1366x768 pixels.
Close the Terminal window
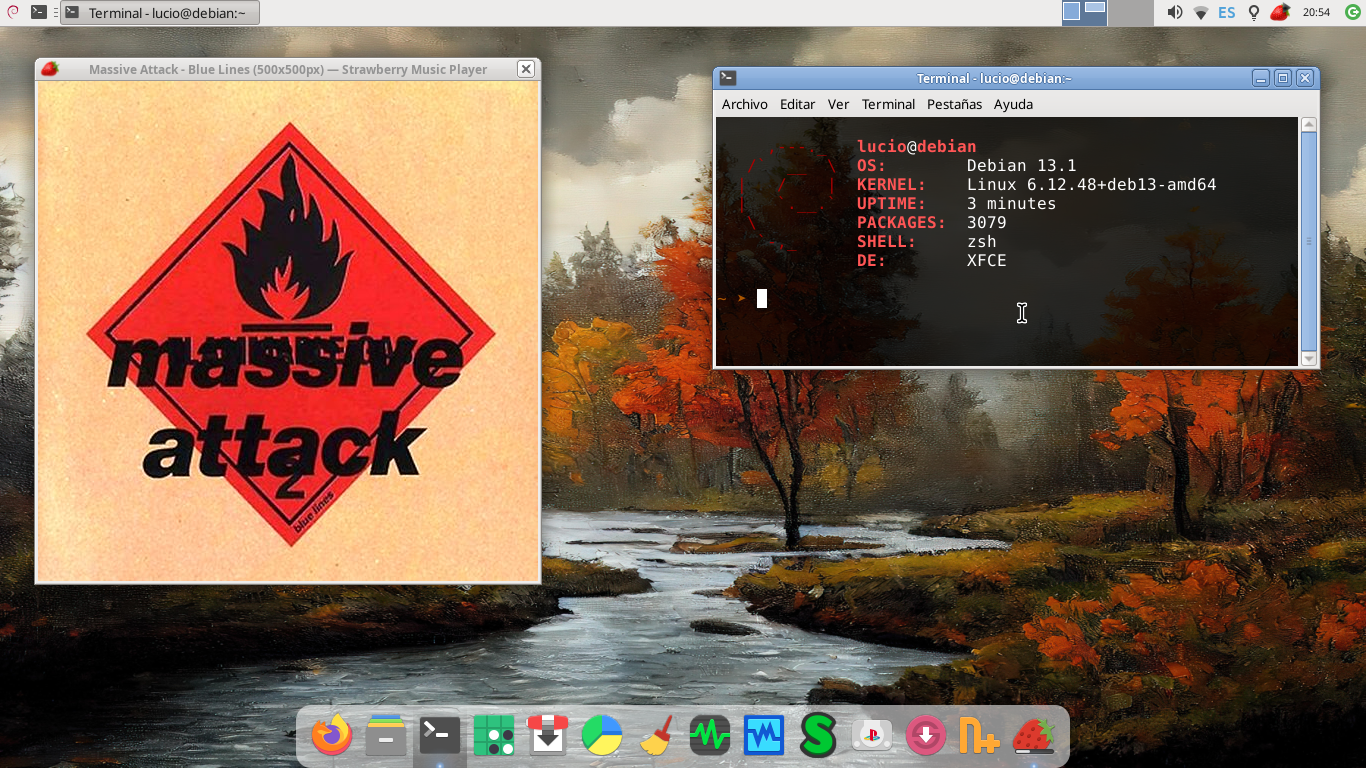1305,78
